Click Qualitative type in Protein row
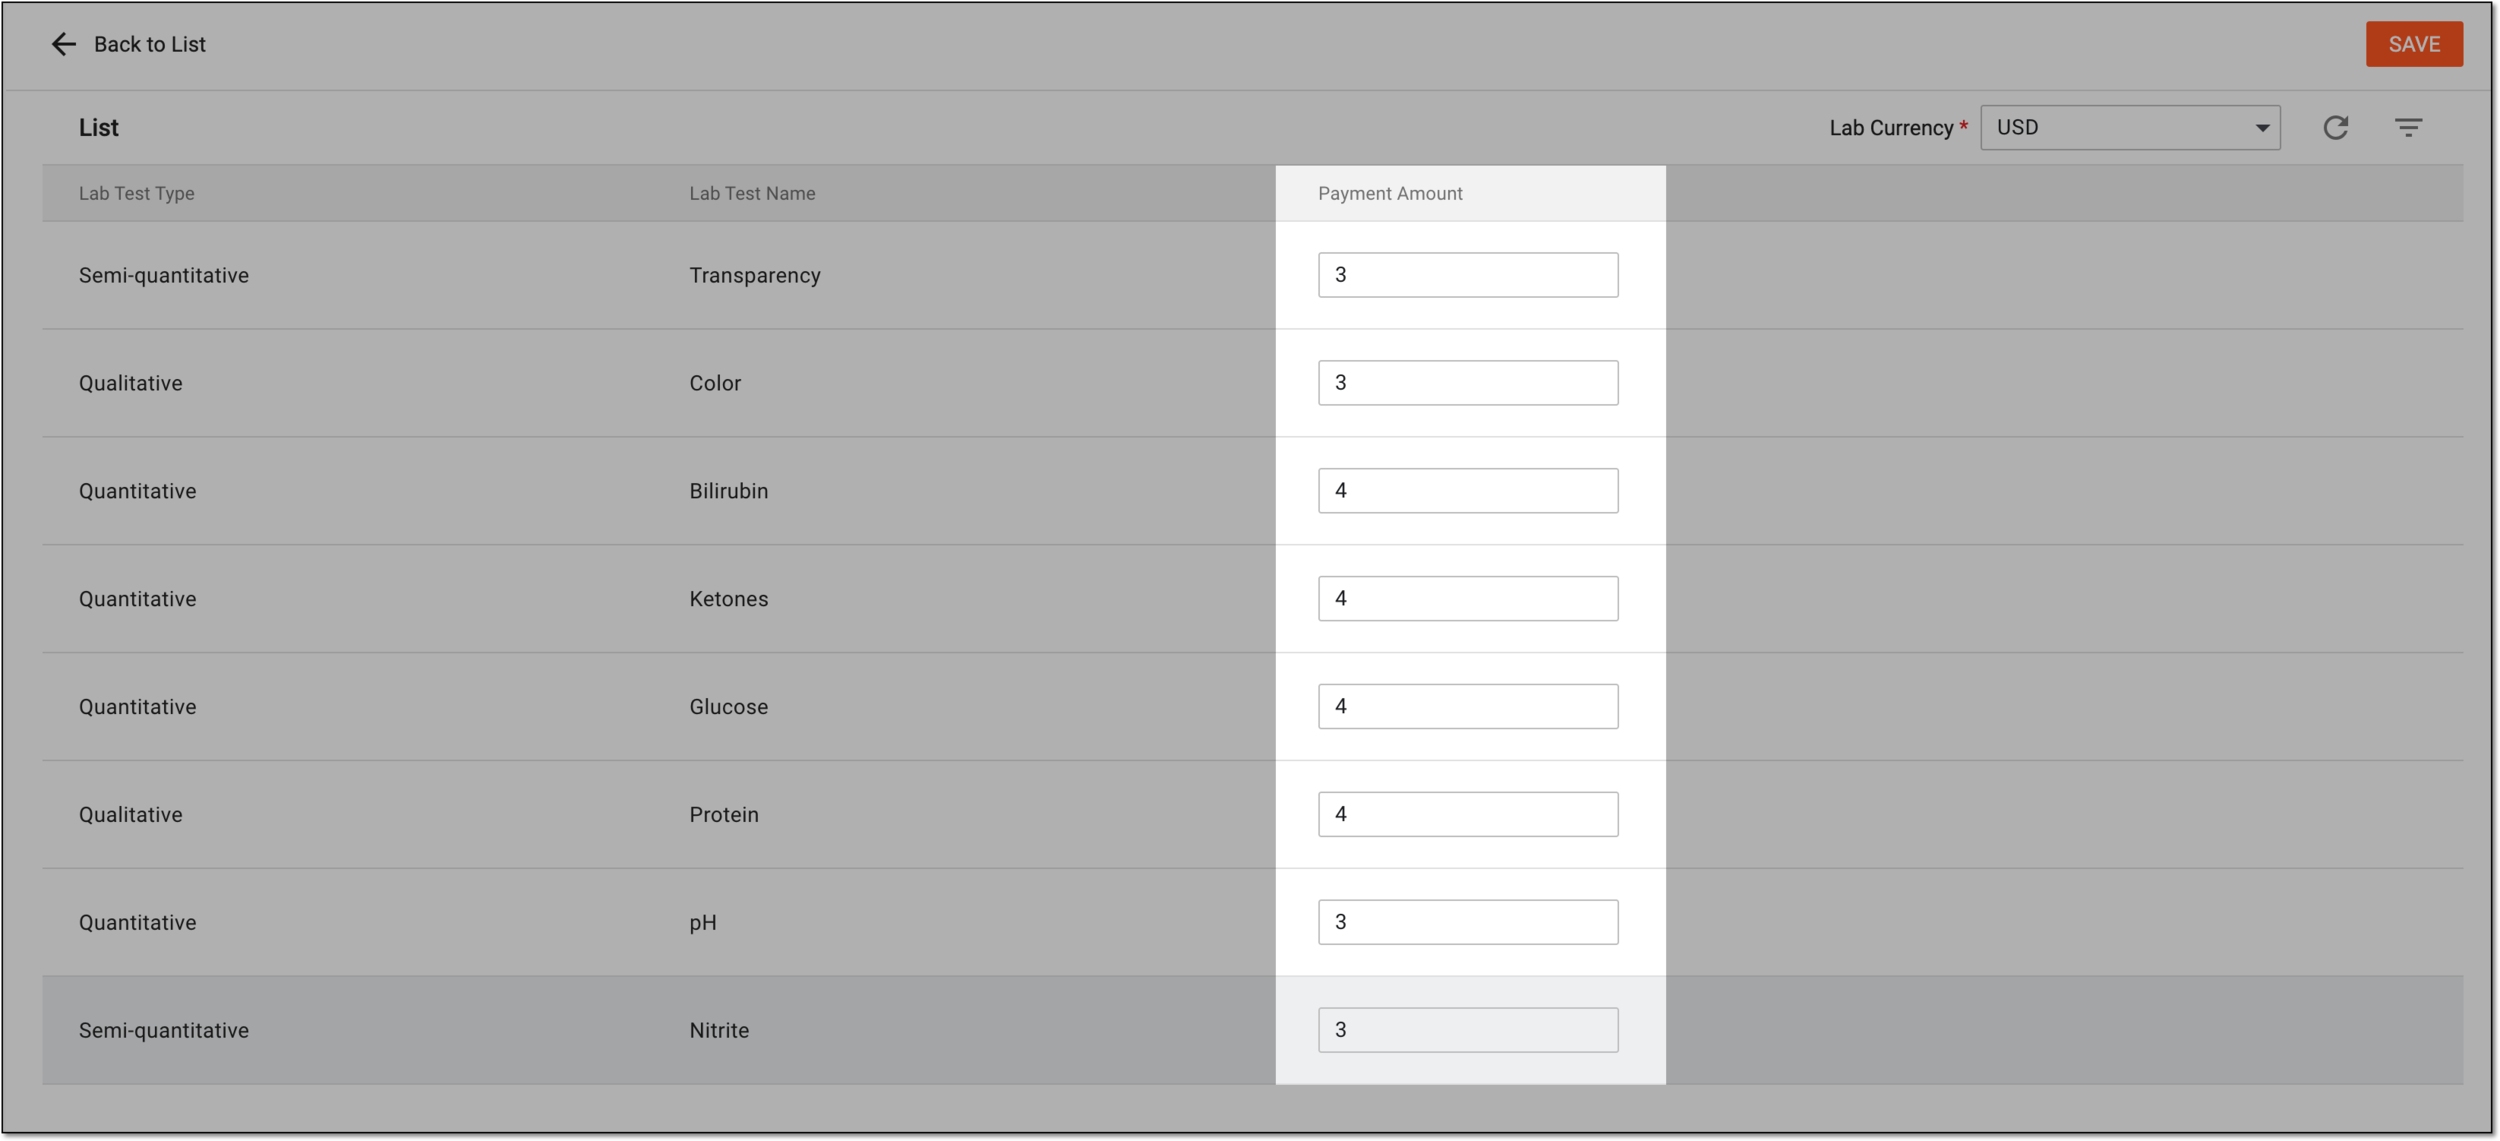The width and height of the screenshot is (2500, 1141). [131, 816]
